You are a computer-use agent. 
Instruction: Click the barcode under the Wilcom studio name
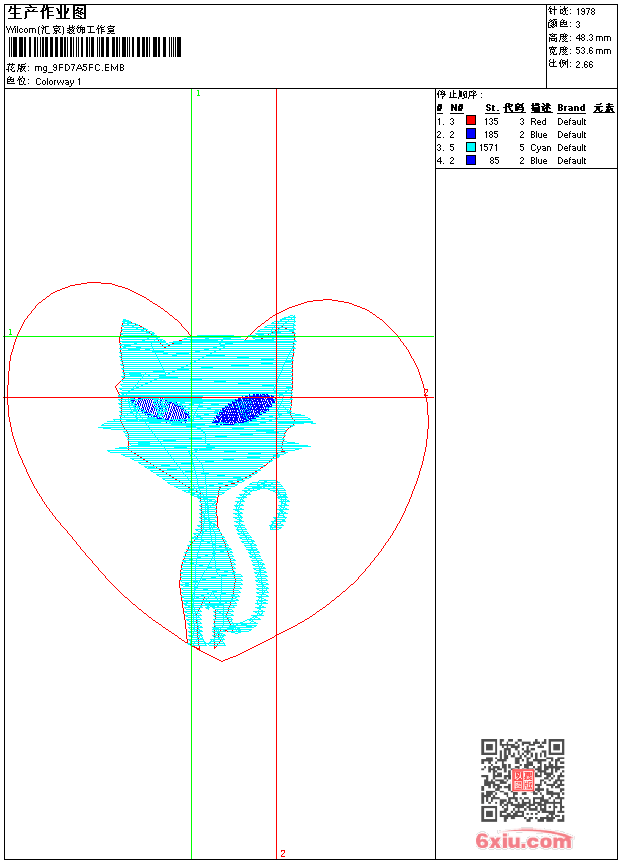point(94,47)
